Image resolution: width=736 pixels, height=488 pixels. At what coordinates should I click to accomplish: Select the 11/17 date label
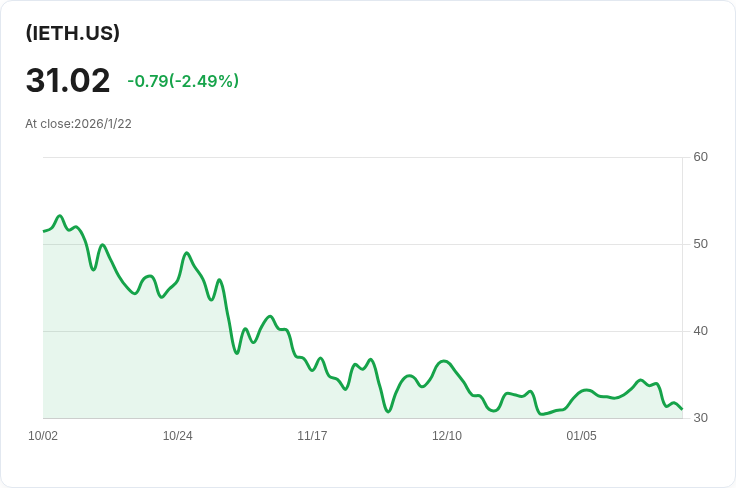pyautogui.click(x=312, y=436)
